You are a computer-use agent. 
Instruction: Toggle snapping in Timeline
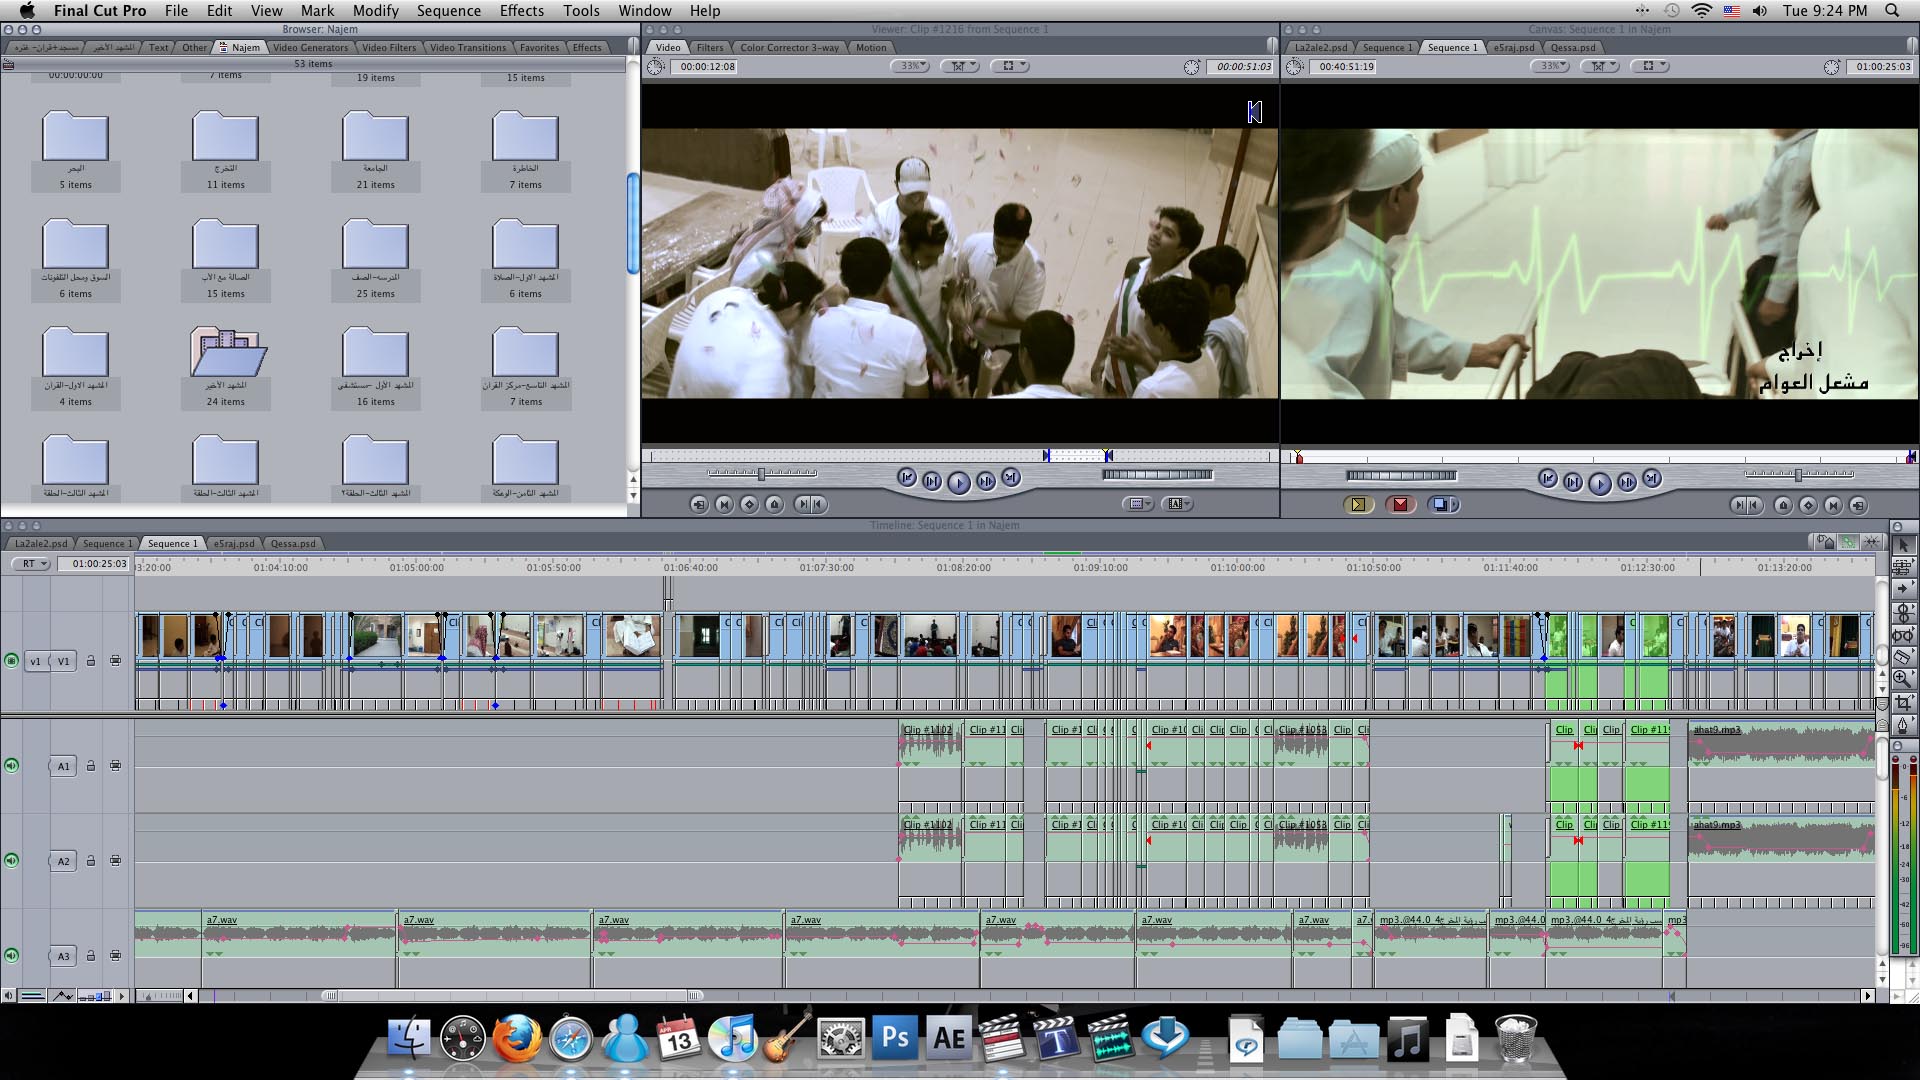pyautogui.click(x=1871, y=542)
